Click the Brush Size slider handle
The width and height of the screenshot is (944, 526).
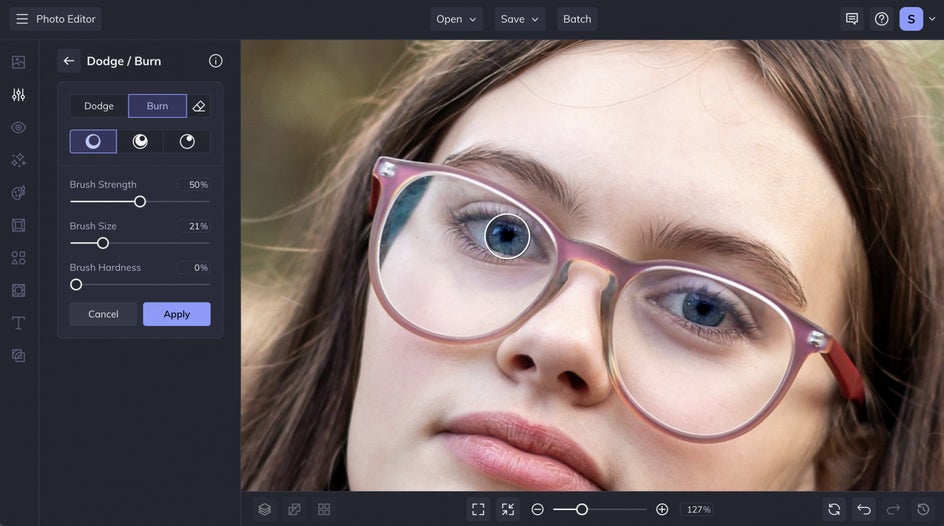click(103, 243)
